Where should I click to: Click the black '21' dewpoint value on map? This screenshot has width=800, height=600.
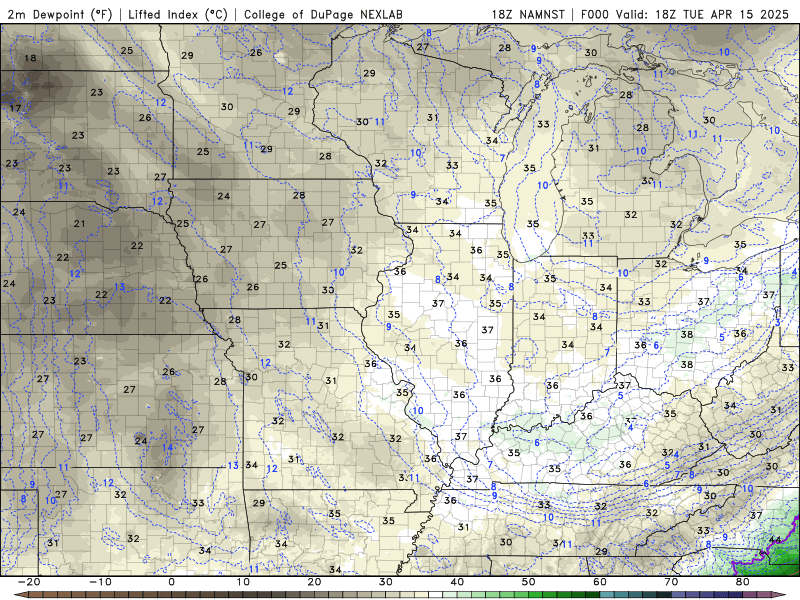pos(80,223)
